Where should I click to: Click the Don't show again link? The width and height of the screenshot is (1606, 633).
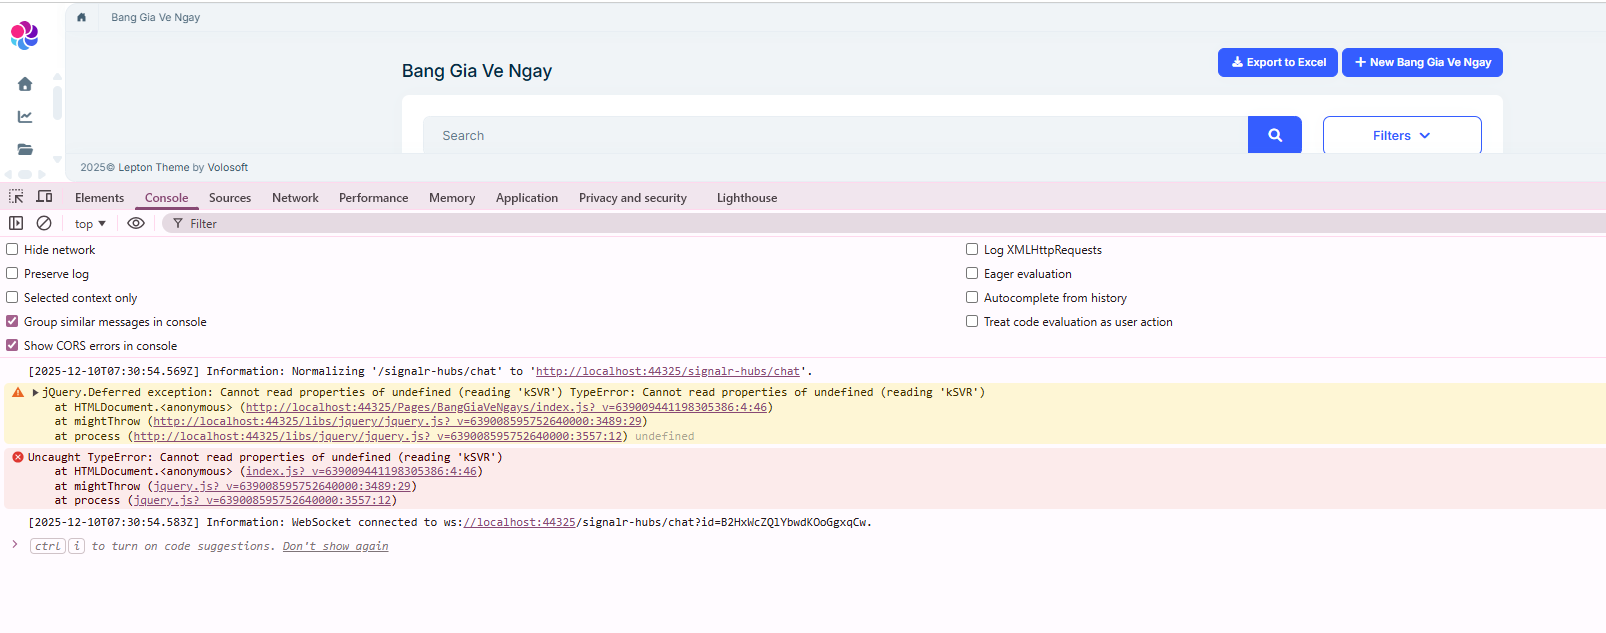335,546
